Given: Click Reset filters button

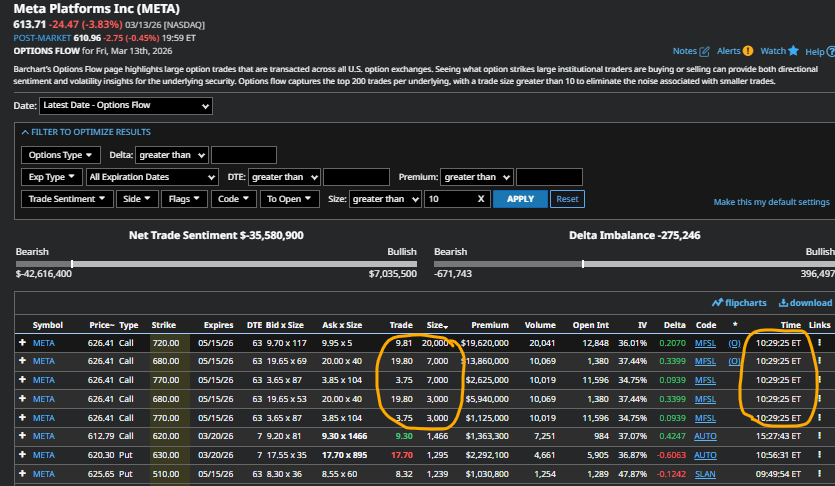Looking at the screenshot, I should pos(567,199).
